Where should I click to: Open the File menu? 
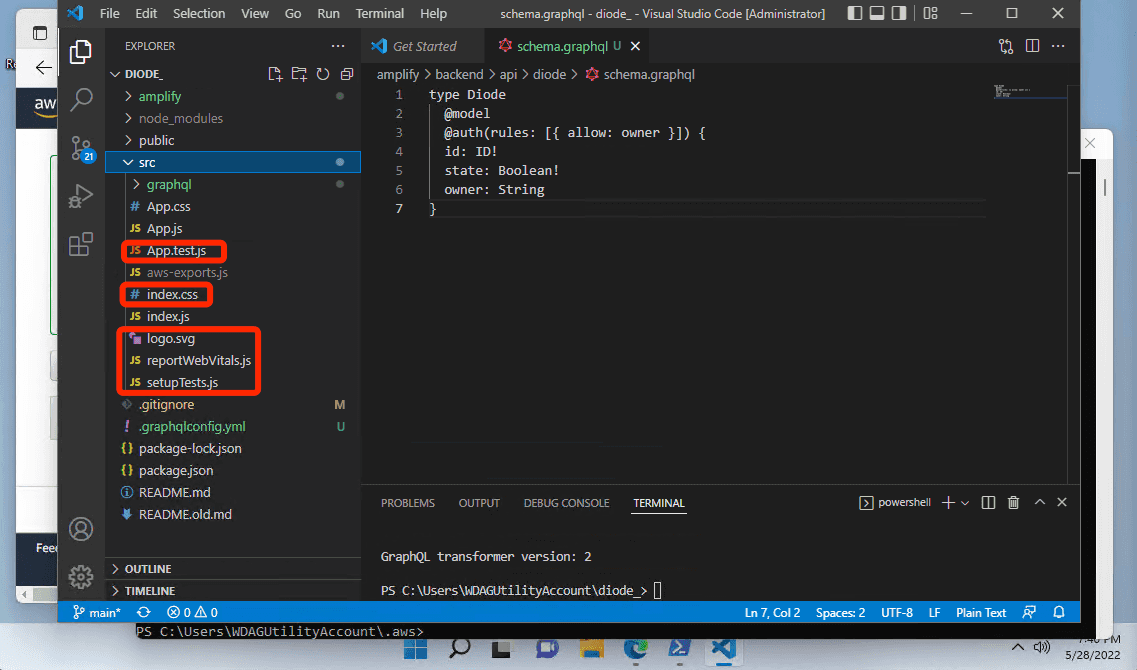point(109,13)
